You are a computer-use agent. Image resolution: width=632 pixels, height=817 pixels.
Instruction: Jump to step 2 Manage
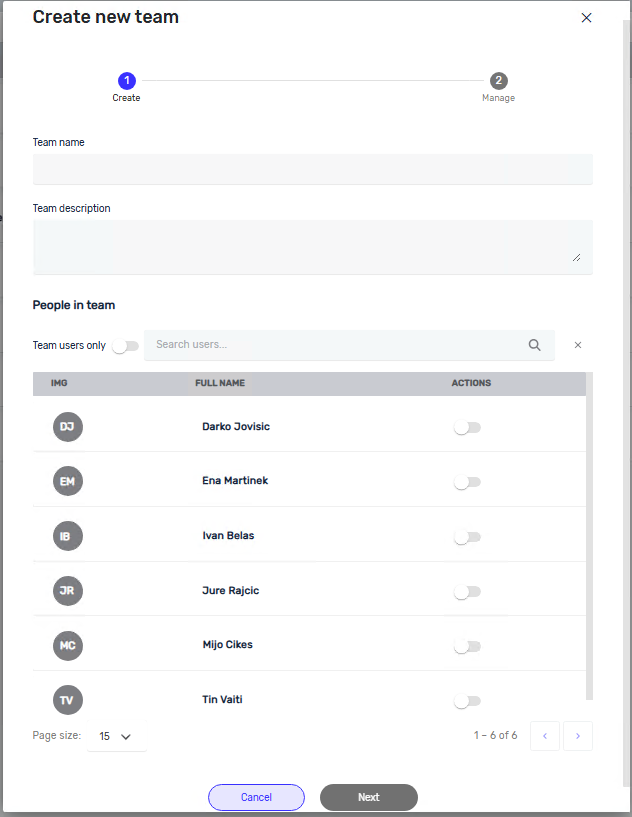pyautogui.click(x=498, y=81)
